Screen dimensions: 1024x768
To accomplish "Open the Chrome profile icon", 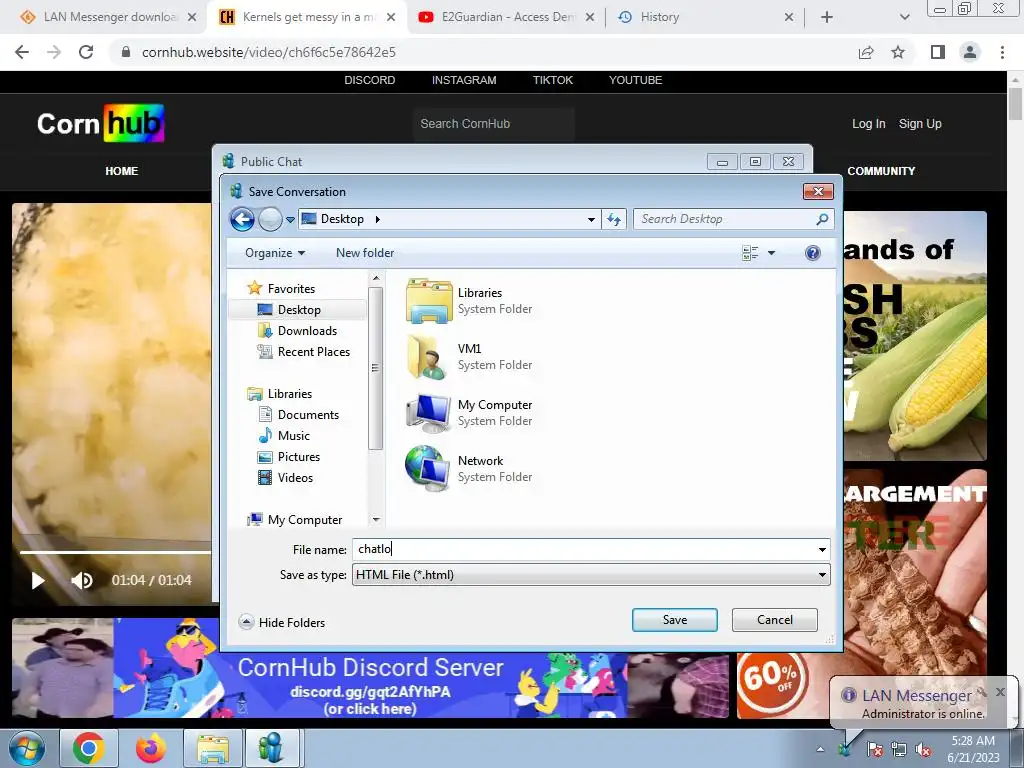I will click(970, 52).
